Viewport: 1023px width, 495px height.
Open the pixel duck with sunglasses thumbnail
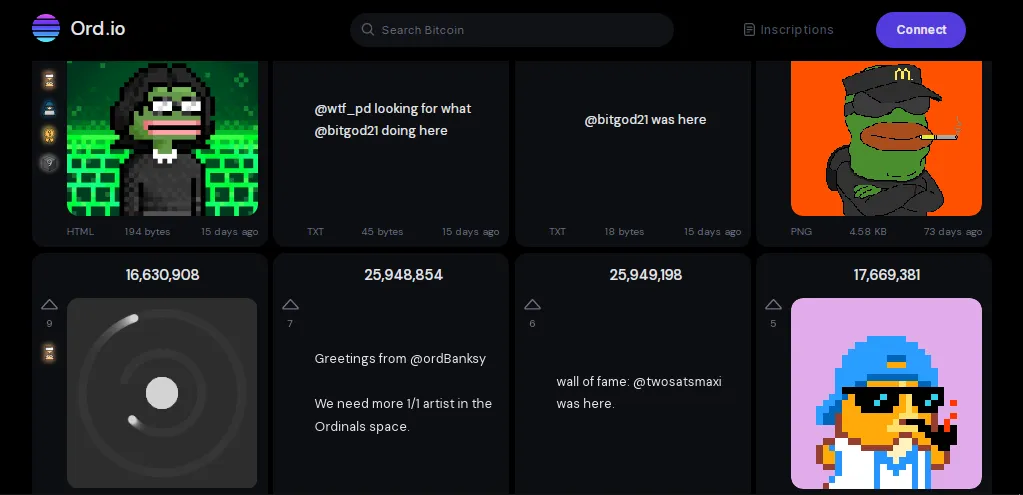point(886,393)
